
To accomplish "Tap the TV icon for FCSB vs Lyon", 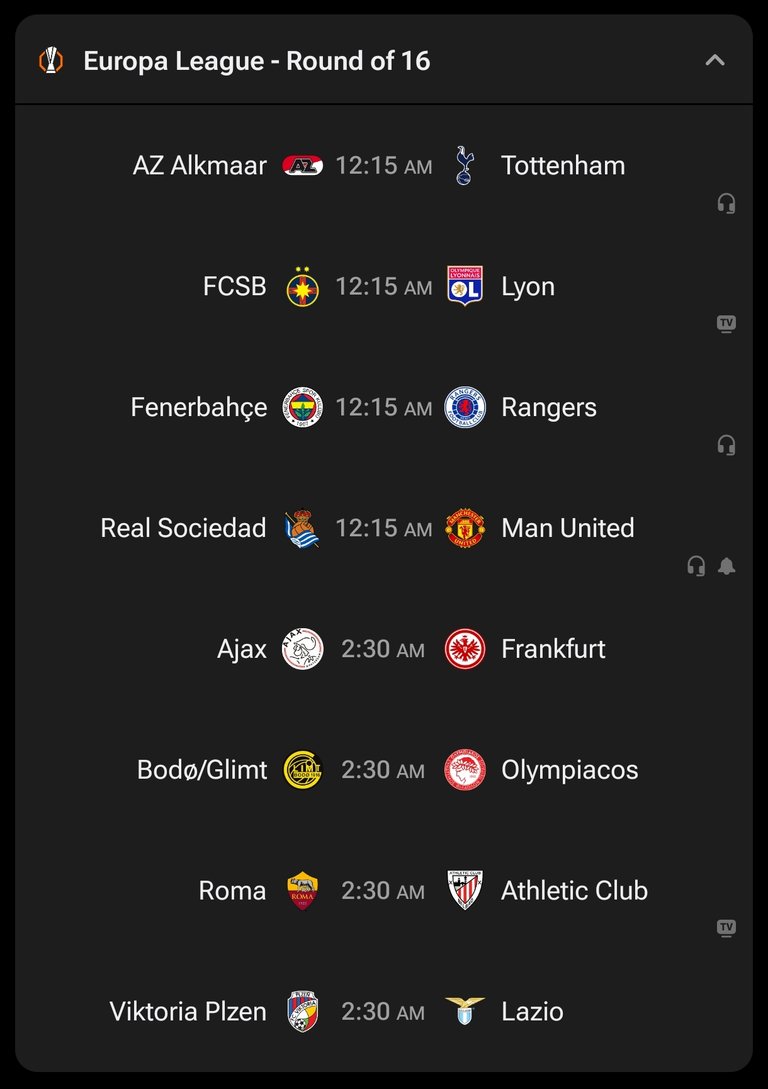I will pos(726,324).
